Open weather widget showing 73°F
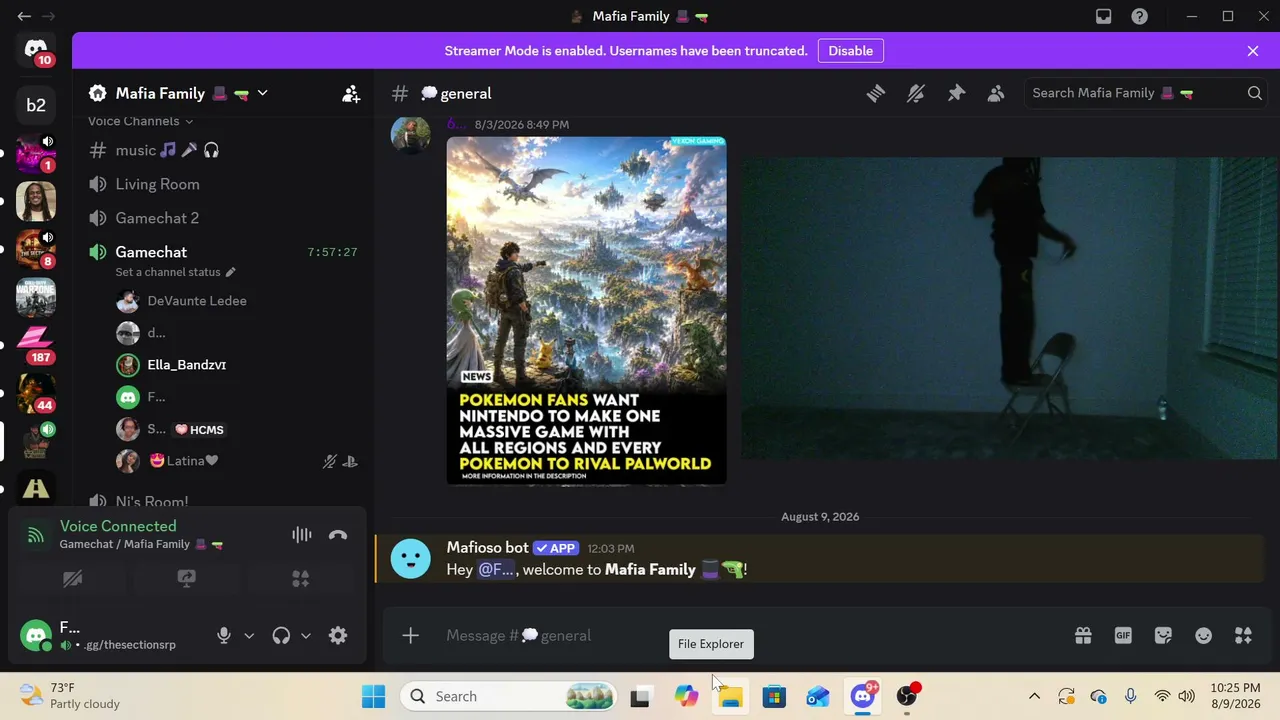 [x=70, y=696]
